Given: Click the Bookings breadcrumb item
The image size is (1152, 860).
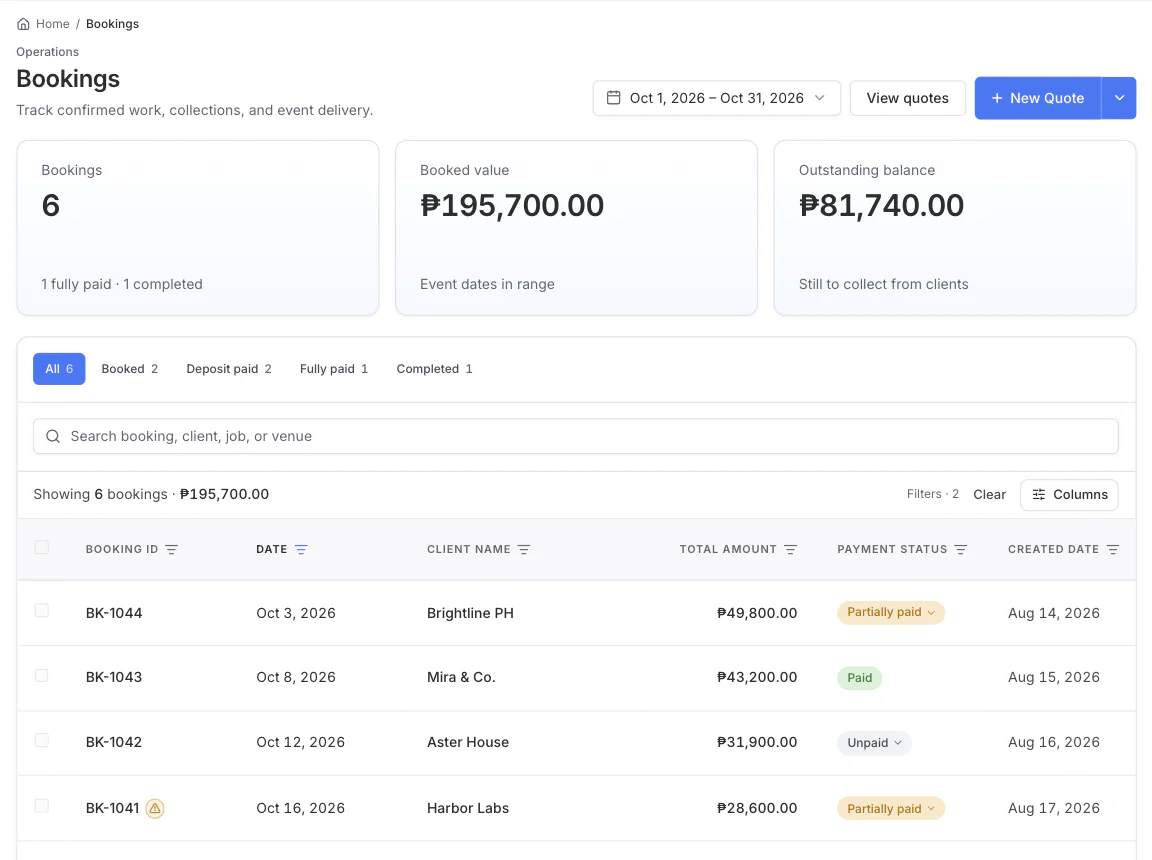Looking at the screenshot, I should (112, 24).
